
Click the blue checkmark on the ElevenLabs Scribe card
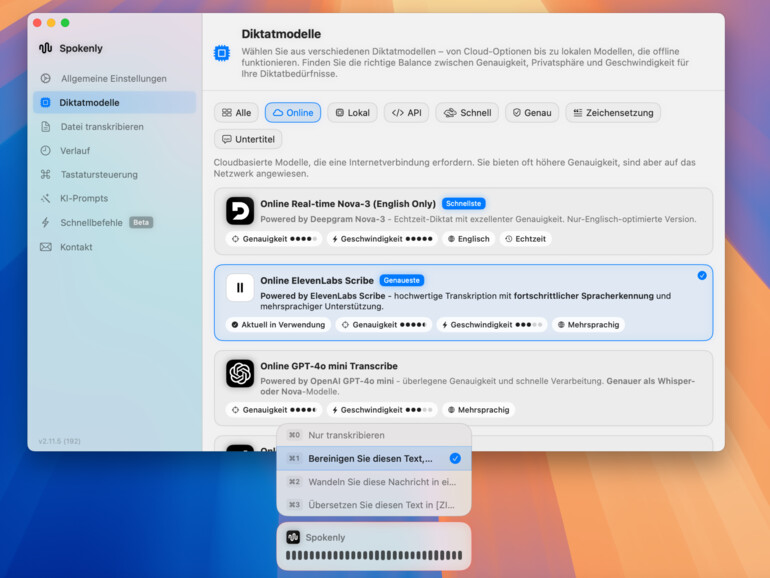tap(702, 275)
